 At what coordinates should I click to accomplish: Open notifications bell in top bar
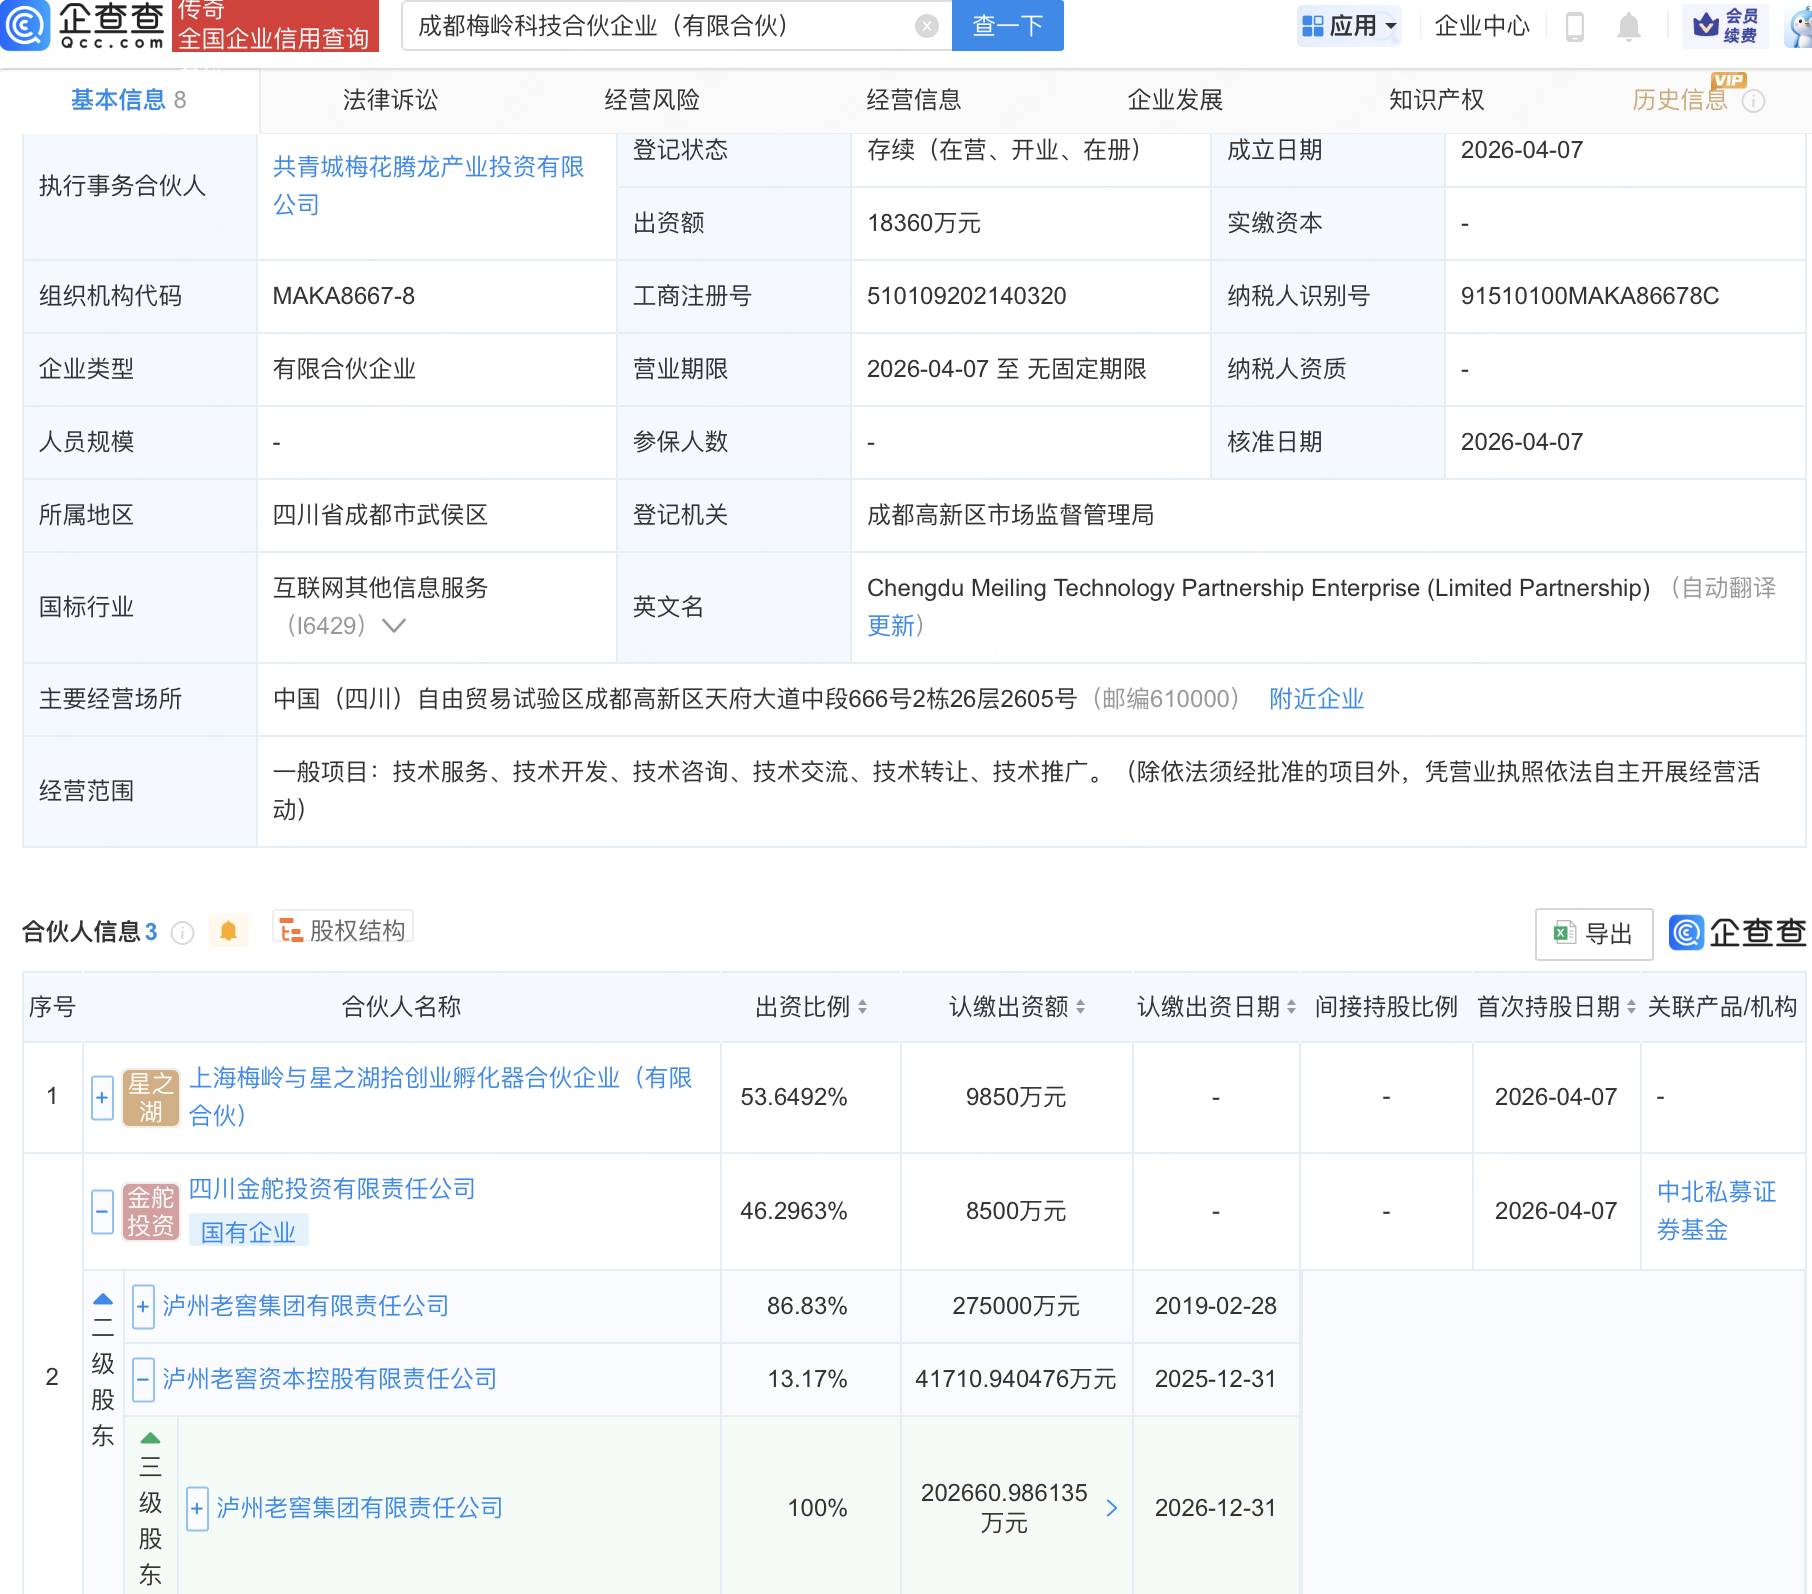1629,27
